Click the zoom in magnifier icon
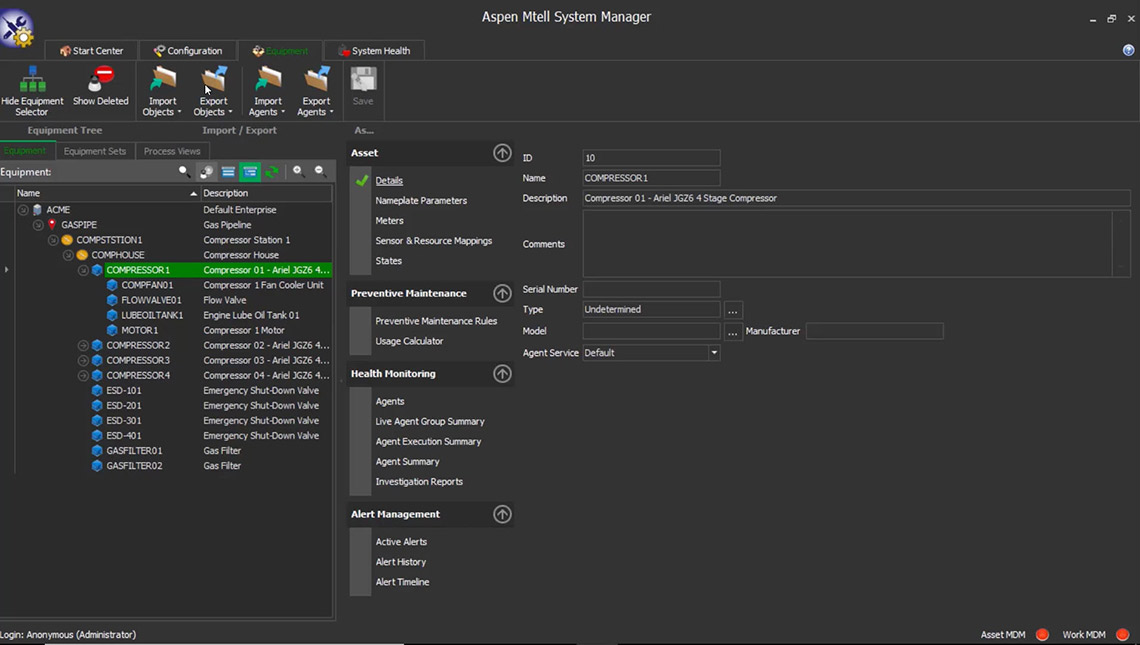Viewport: 1140px width, 645px height. pyautogui.click(x=298, y=172)
